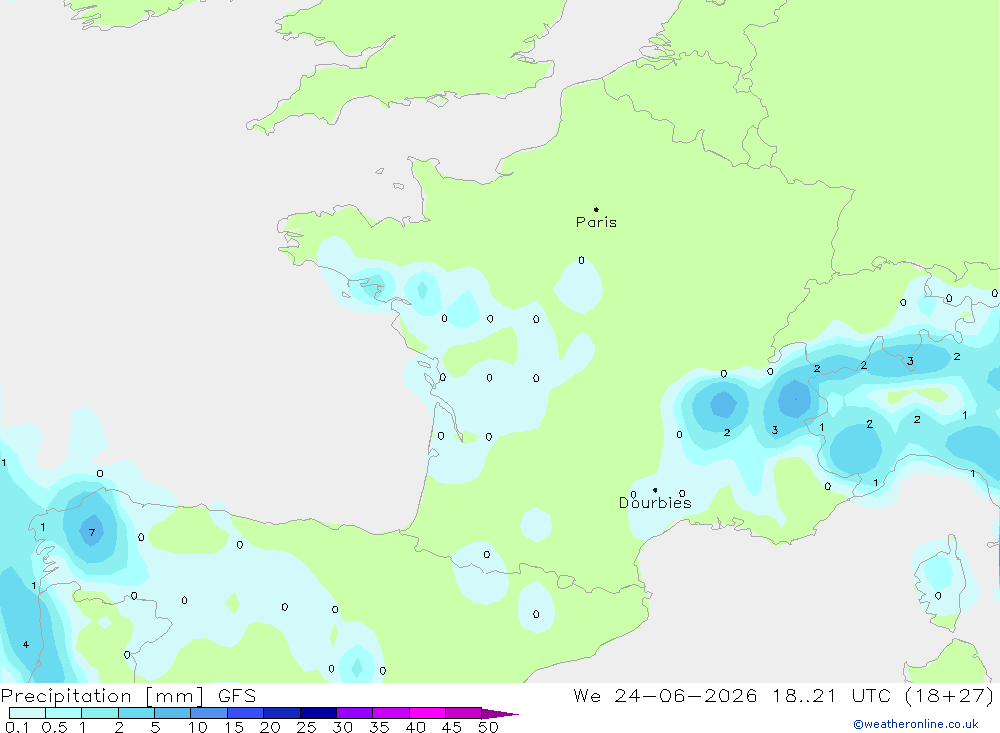Pick the 15–20 mm legend color swatch
Screen dimensions: 1000x733
coord(246,713)
